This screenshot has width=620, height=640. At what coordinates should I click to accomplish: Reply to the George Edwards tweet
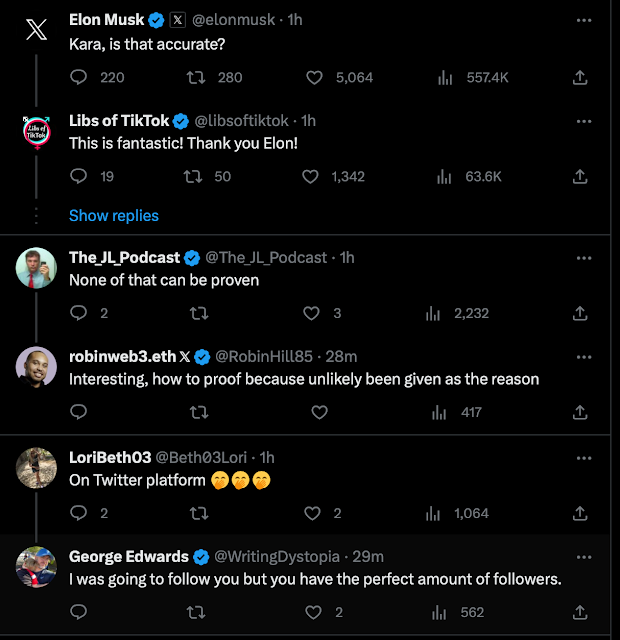pos(80,612)
